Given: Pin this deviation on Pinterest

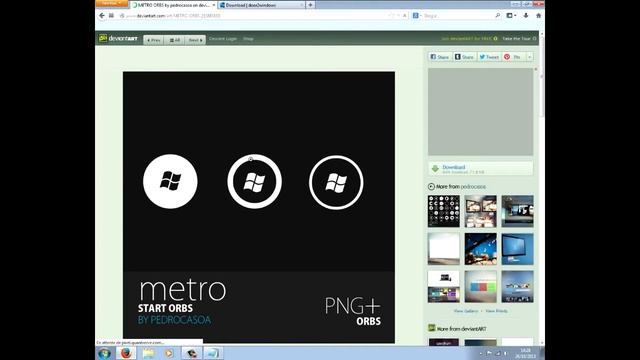Looking at the screenshot, I should click(513, 57).
